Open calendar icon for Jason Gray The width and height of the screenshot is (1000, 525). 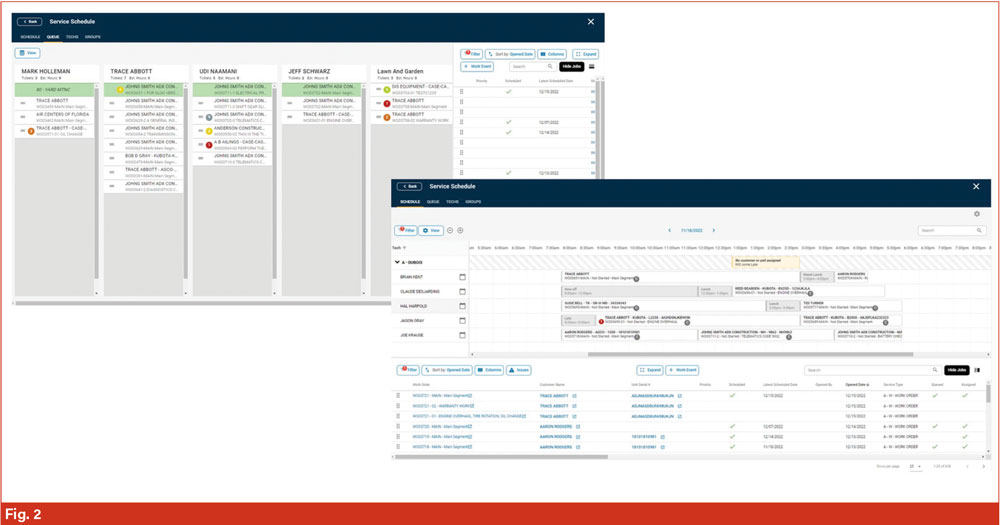coord(462,321)
